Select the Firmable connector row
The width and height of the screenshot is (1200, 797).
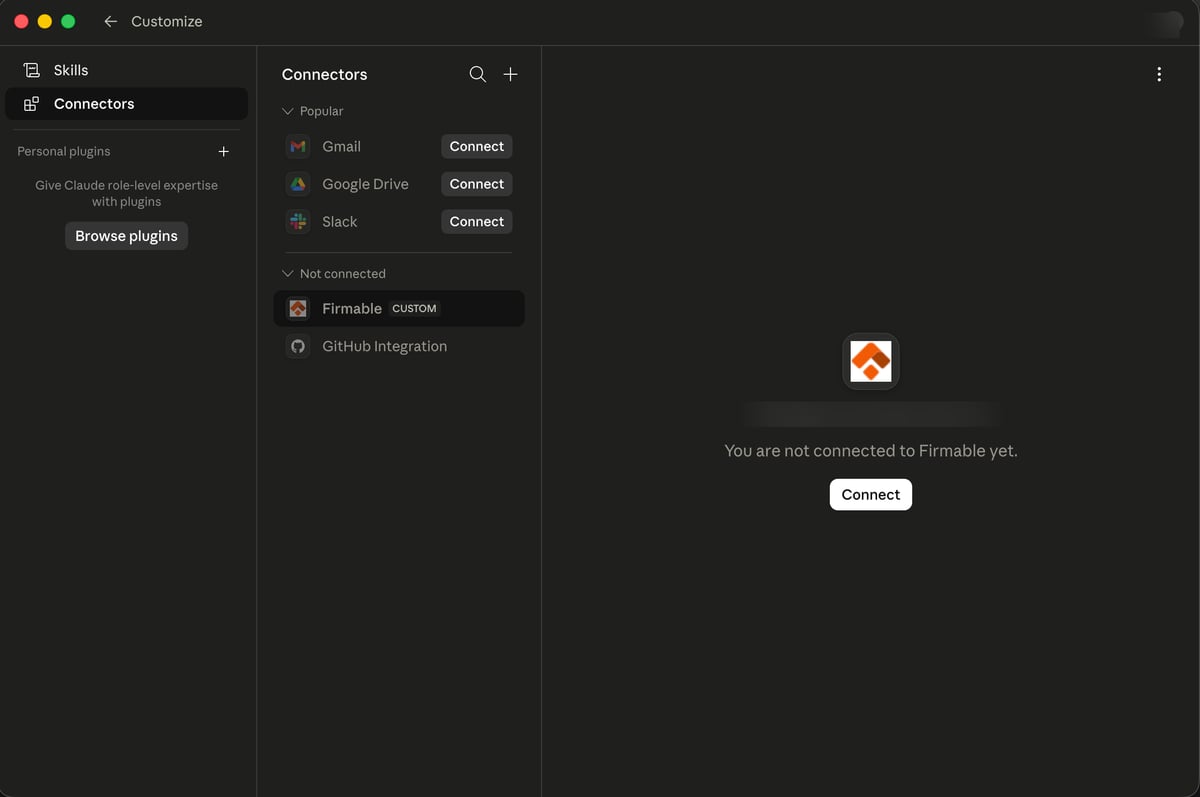[x=399, y=309]
